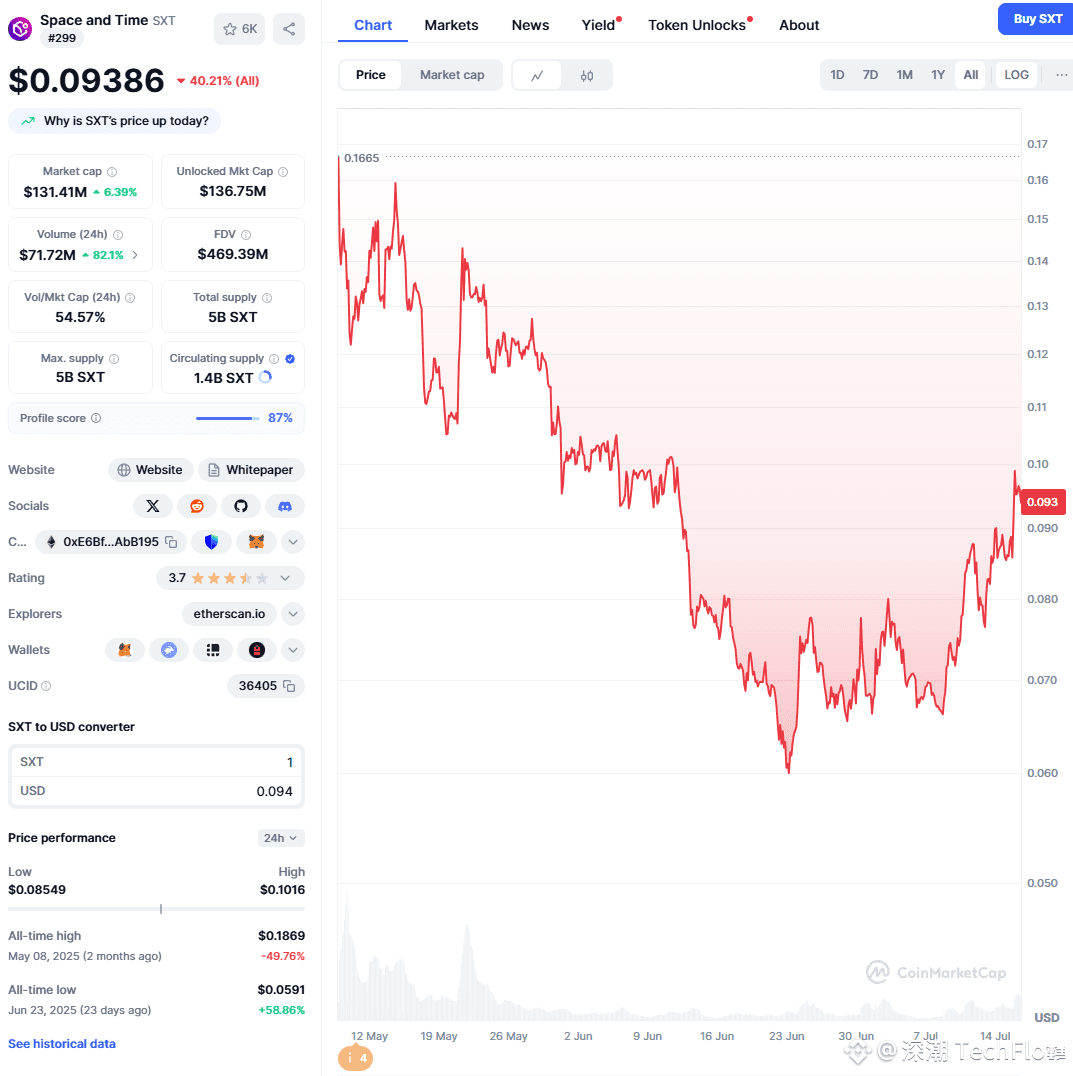Expand the contracts chevron dropdown
The image size is (1073, 1076).
tap(293, 542)
